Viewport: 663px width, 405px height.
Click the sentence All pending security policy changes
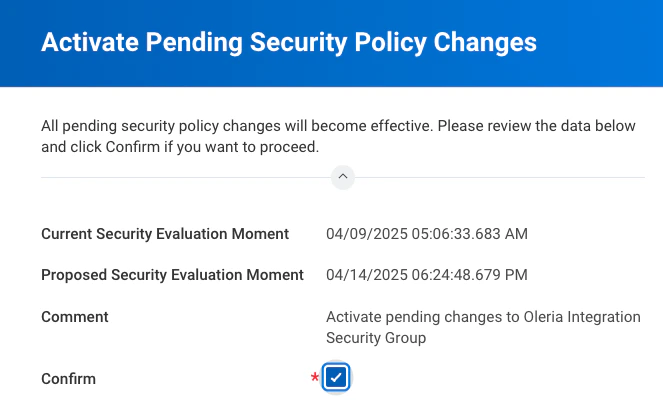coord(161,126)
